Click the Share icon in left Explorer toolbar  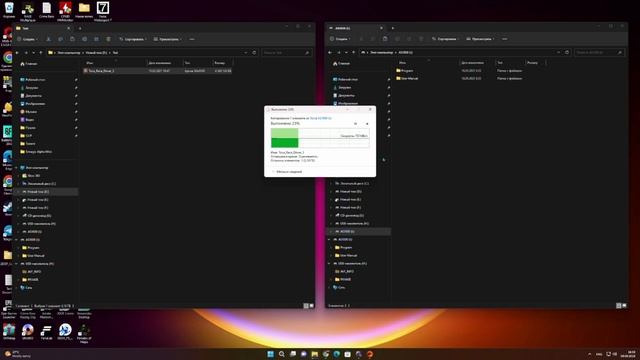[x=96, y=39]
